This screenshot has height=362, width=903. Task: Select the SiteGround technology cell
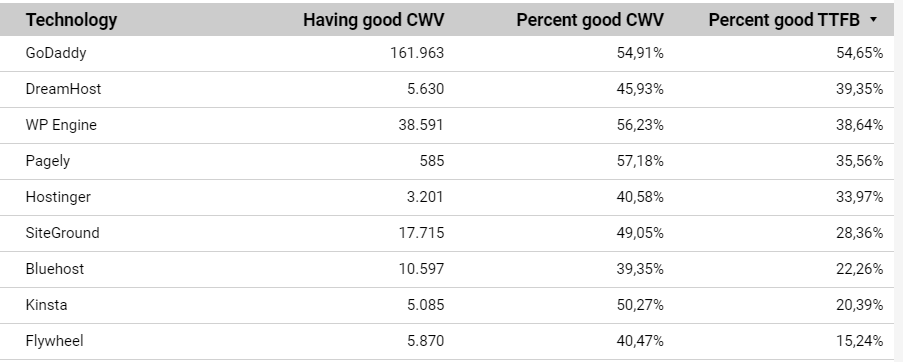[x=62, y=233]
